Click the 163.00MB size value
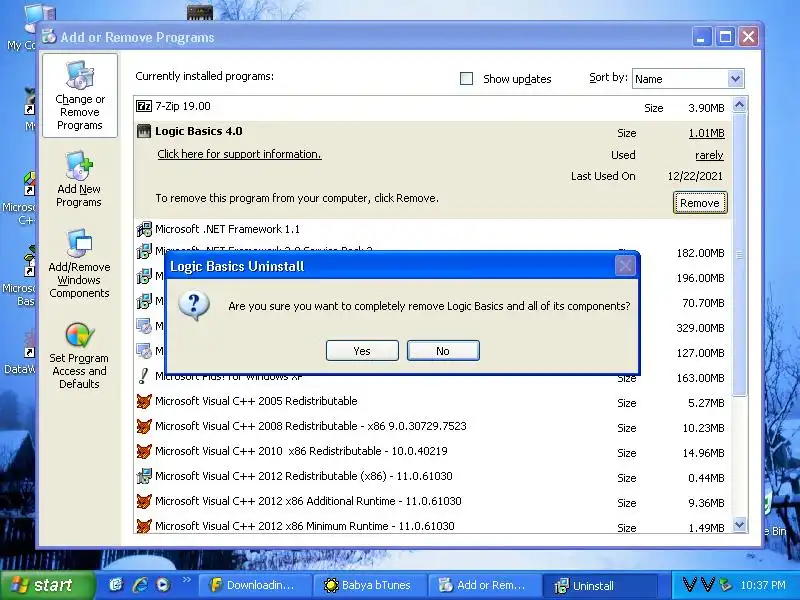800x600 pixels. [700, 378]
